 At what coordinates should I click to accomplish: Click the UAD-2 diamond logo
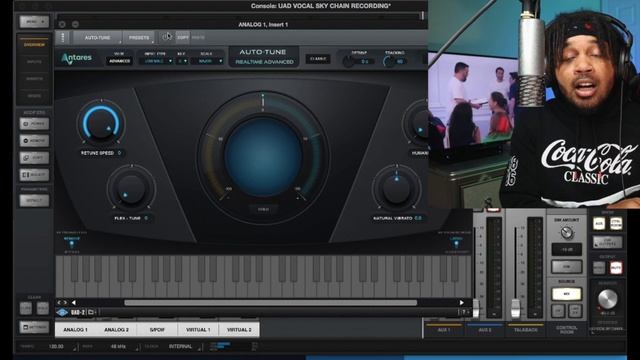[x=62, y=313]
